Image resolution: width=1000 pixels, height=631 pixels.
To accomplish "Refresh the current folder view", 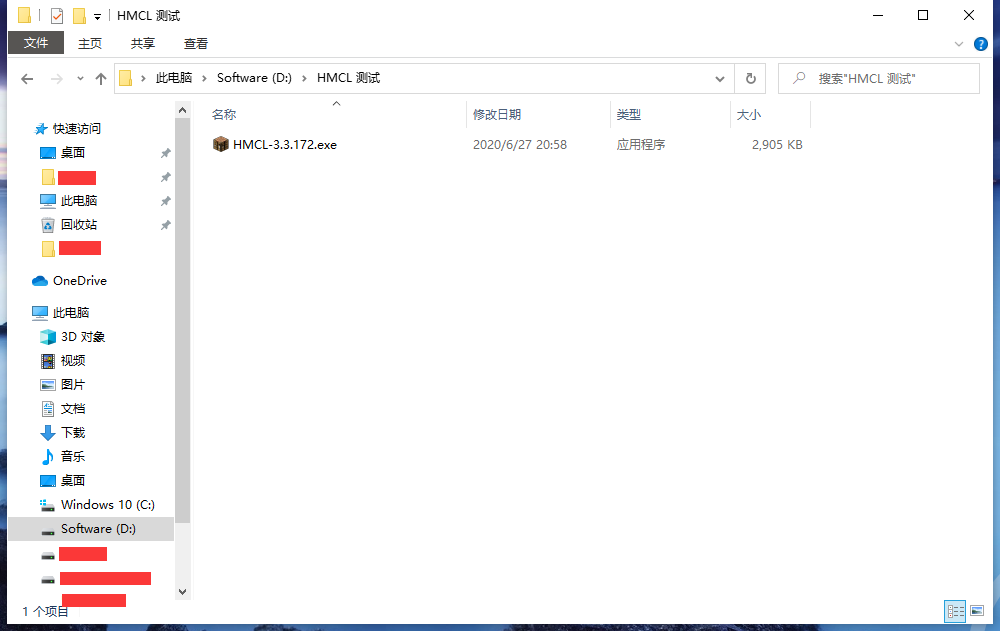I will point(750,78).
